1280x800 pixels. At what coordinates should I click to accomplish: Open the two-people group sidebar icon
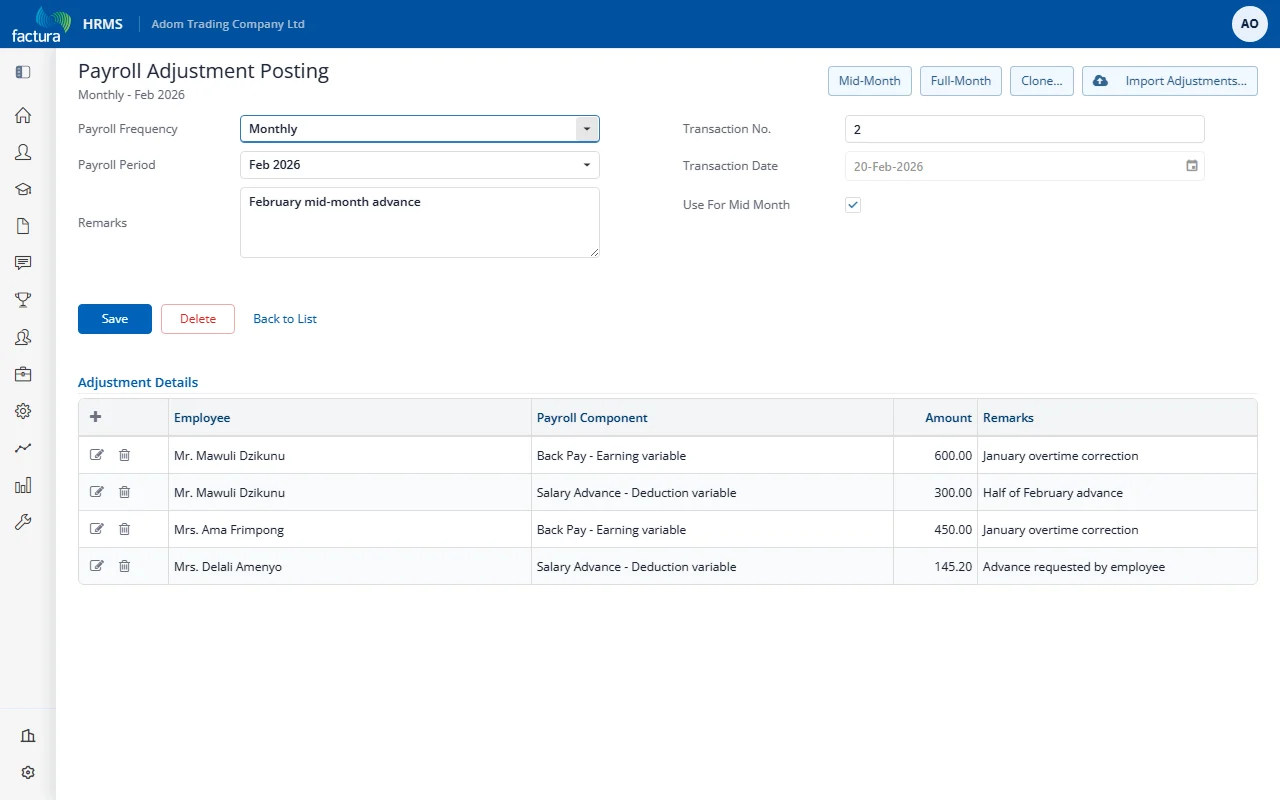click(x=23, y=337)
